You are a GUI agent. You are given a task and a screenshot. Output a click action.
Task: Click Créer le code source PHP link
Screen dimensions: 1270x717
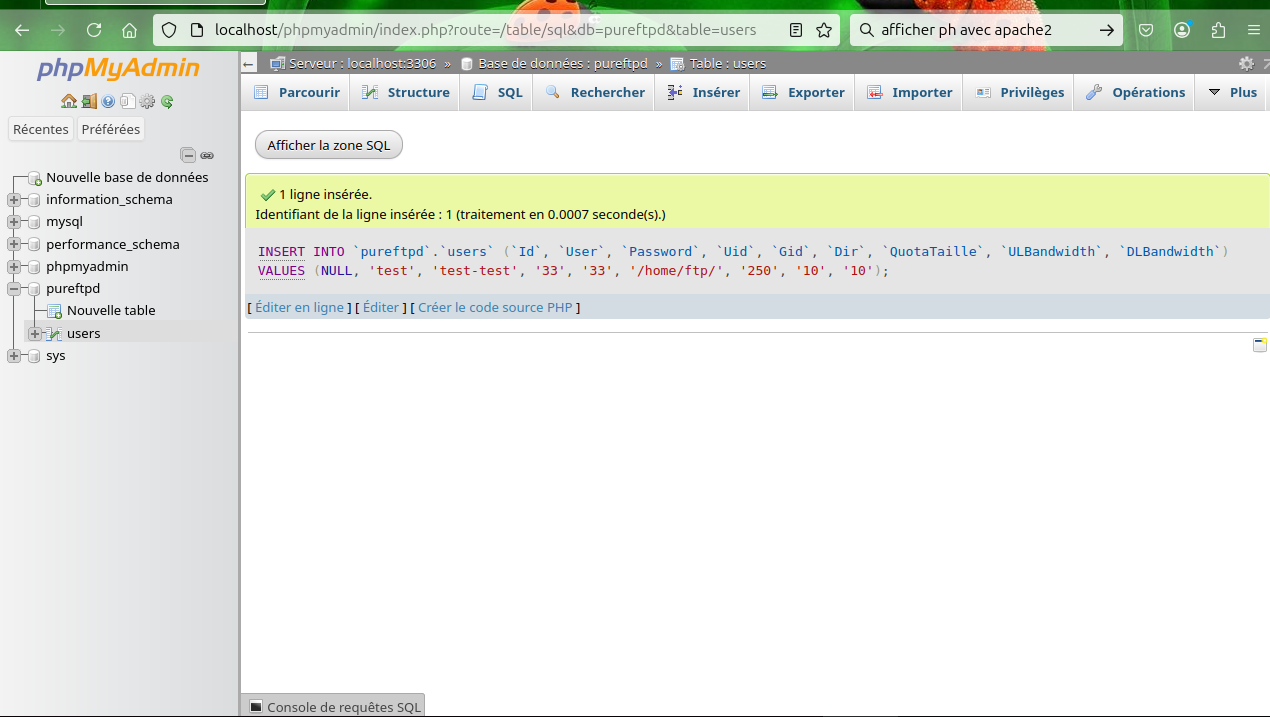[495, 307]
